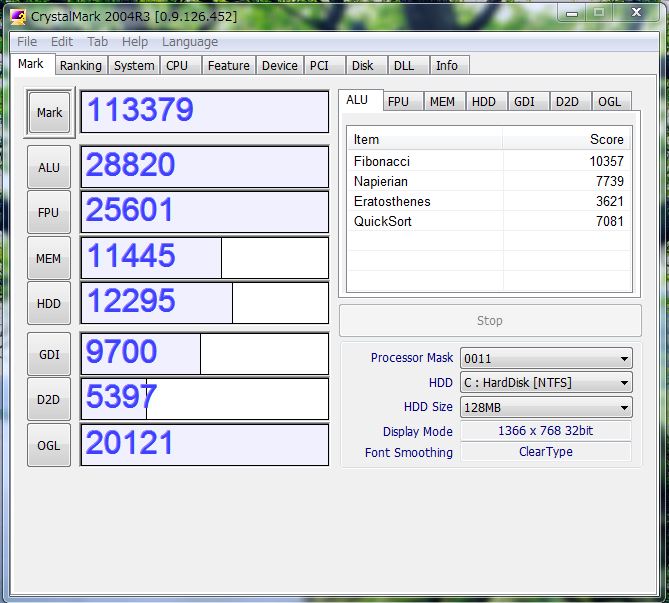Open the File menu
Viewport: 669px width, 603px height.
[x=27, y=42]
